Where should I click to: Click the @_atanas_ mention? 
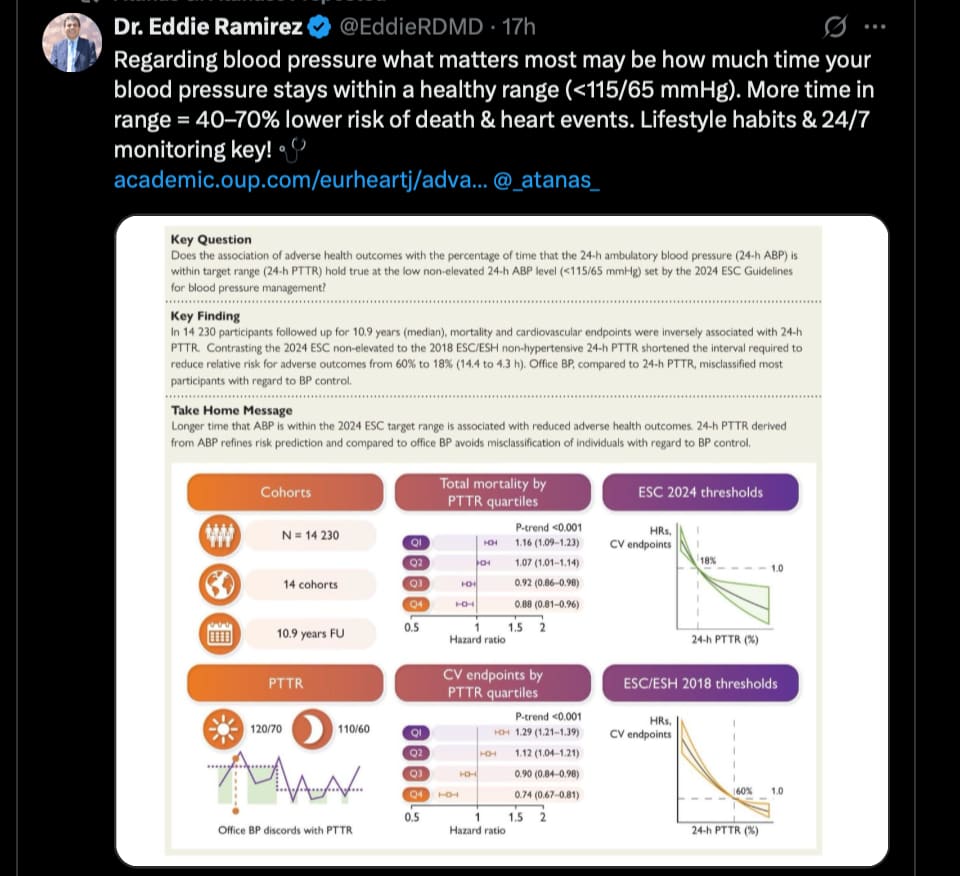[546, 180]
